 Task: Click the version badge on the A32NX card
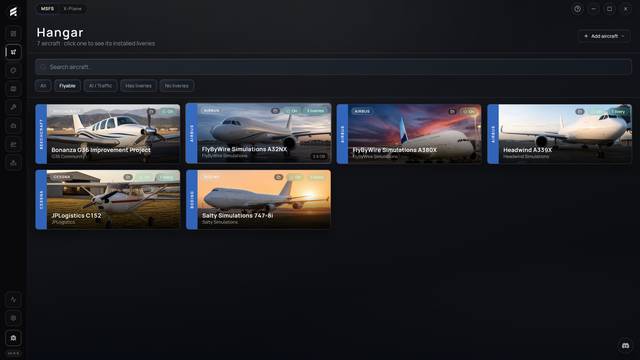click(x=319, y=156)
